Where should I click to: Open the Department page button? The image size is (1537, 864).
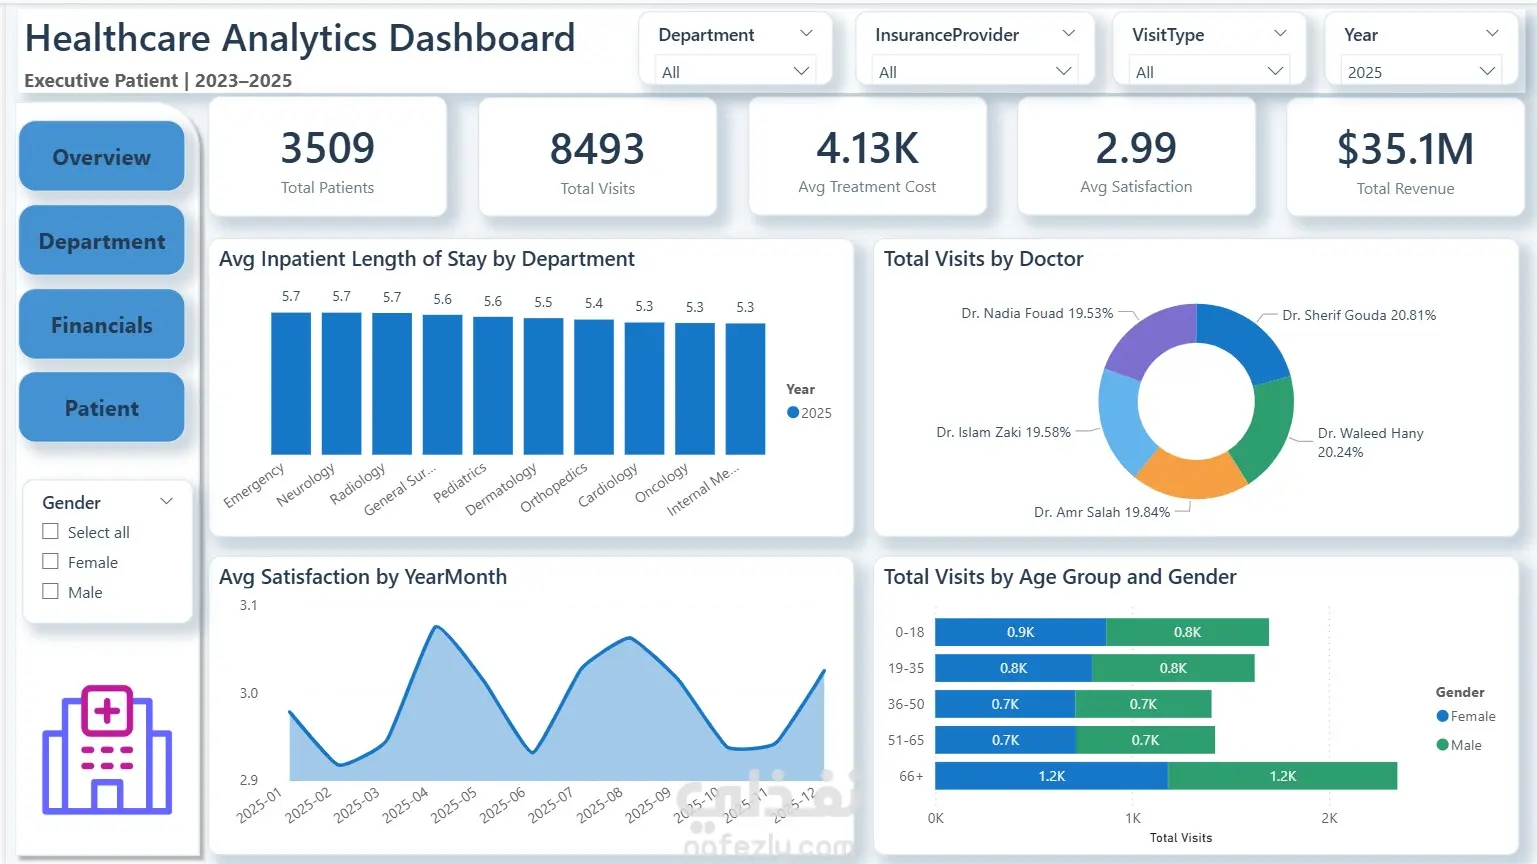point(102,240)
